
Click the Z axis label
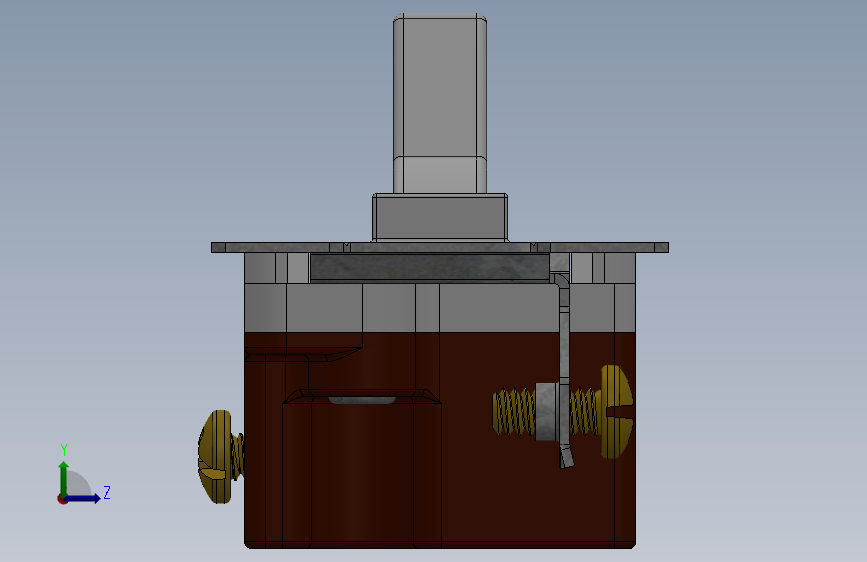107,492
